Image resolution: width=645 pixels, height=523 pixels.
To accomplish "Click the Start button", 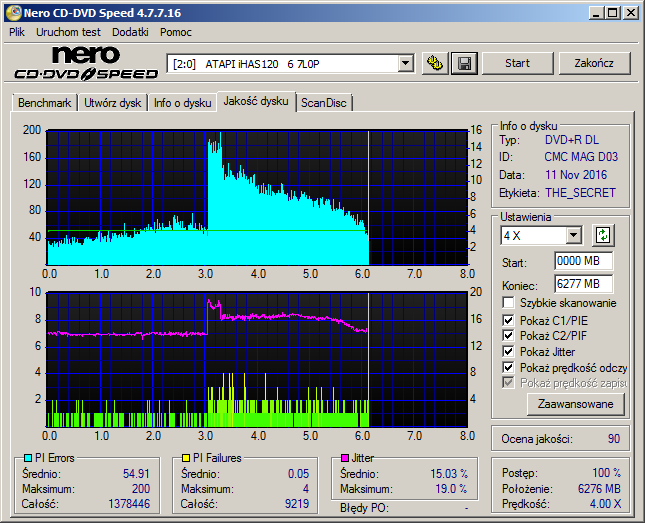I will (517, 63).
